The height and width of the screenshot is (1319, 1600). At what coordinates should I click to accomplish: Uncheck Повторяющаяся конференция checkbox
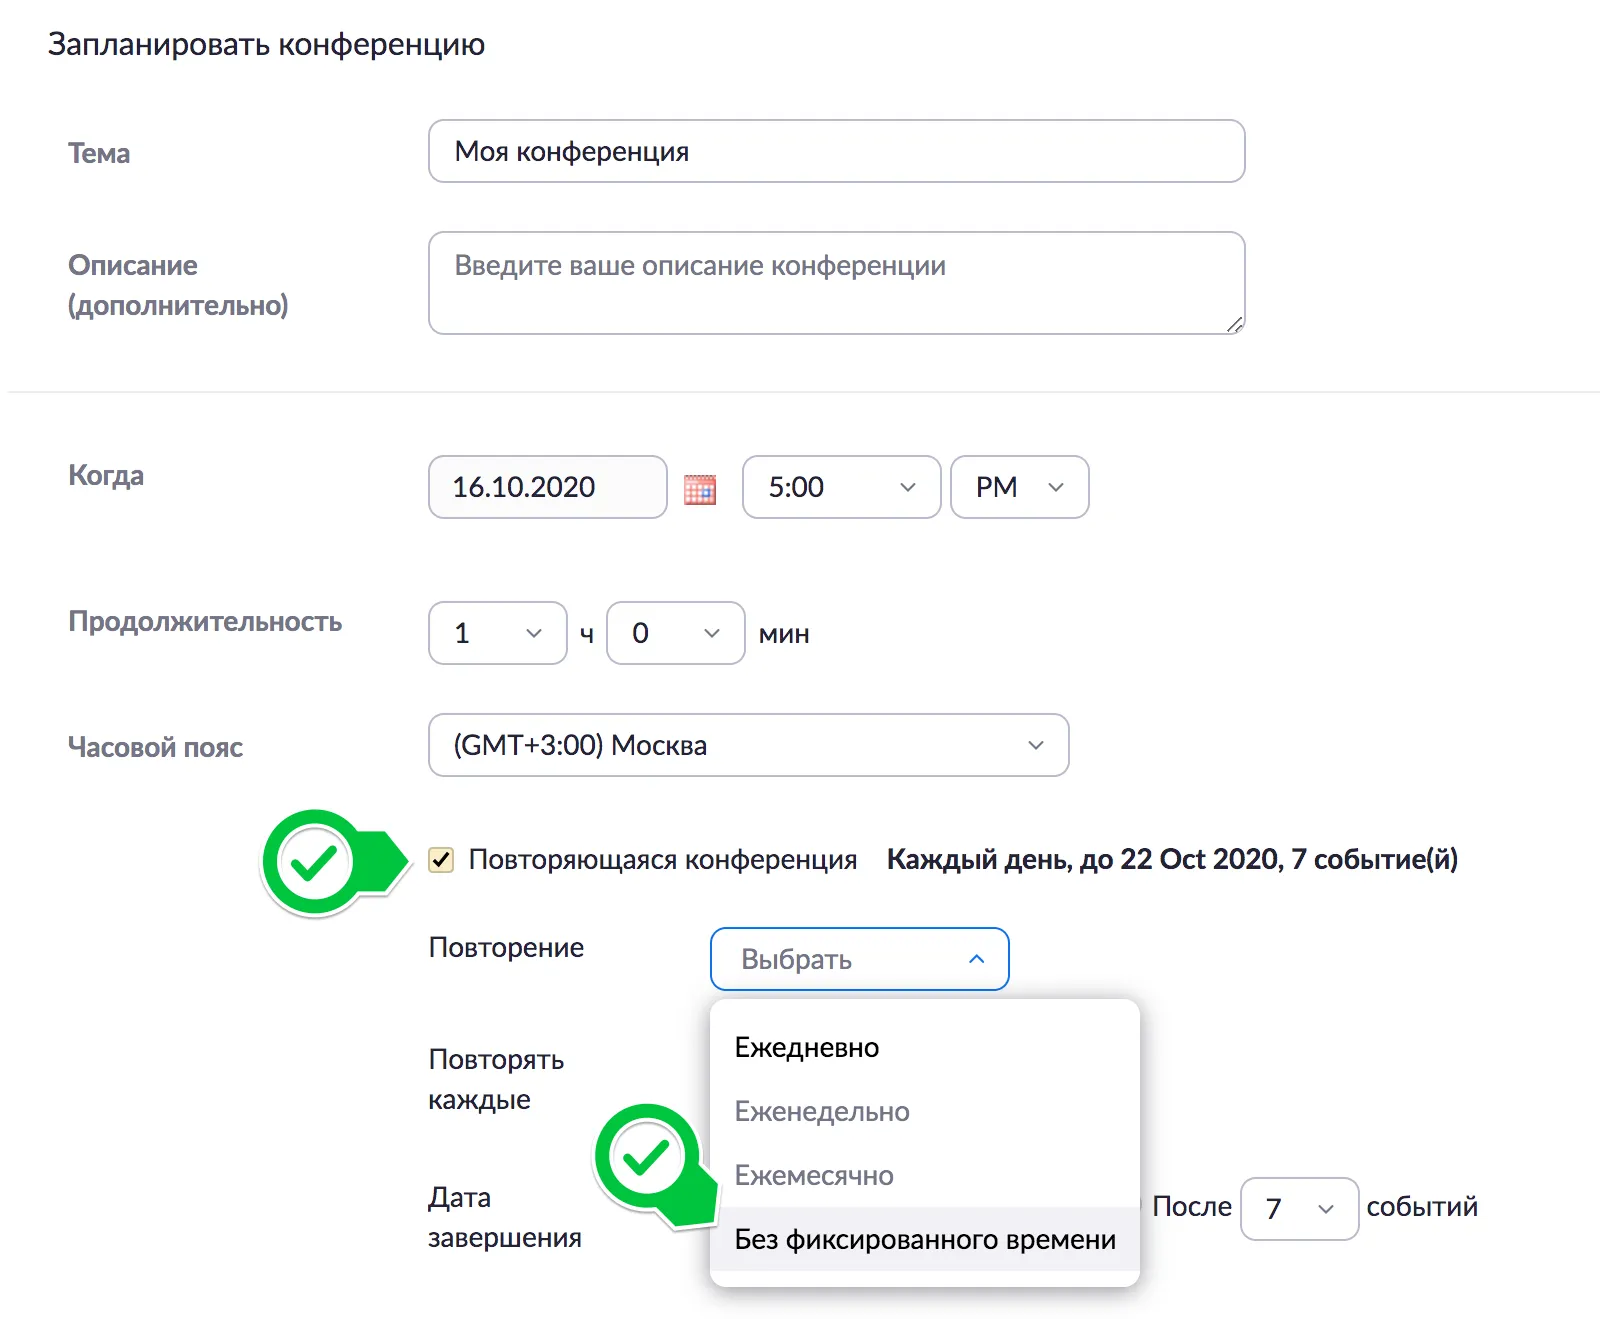pyautogui.click(x=441, y=859)
